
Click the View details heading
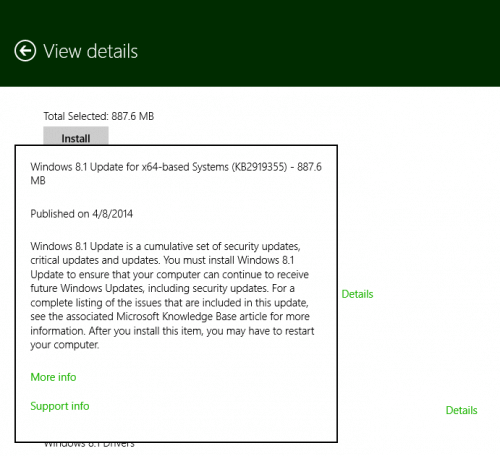(90, 51)
